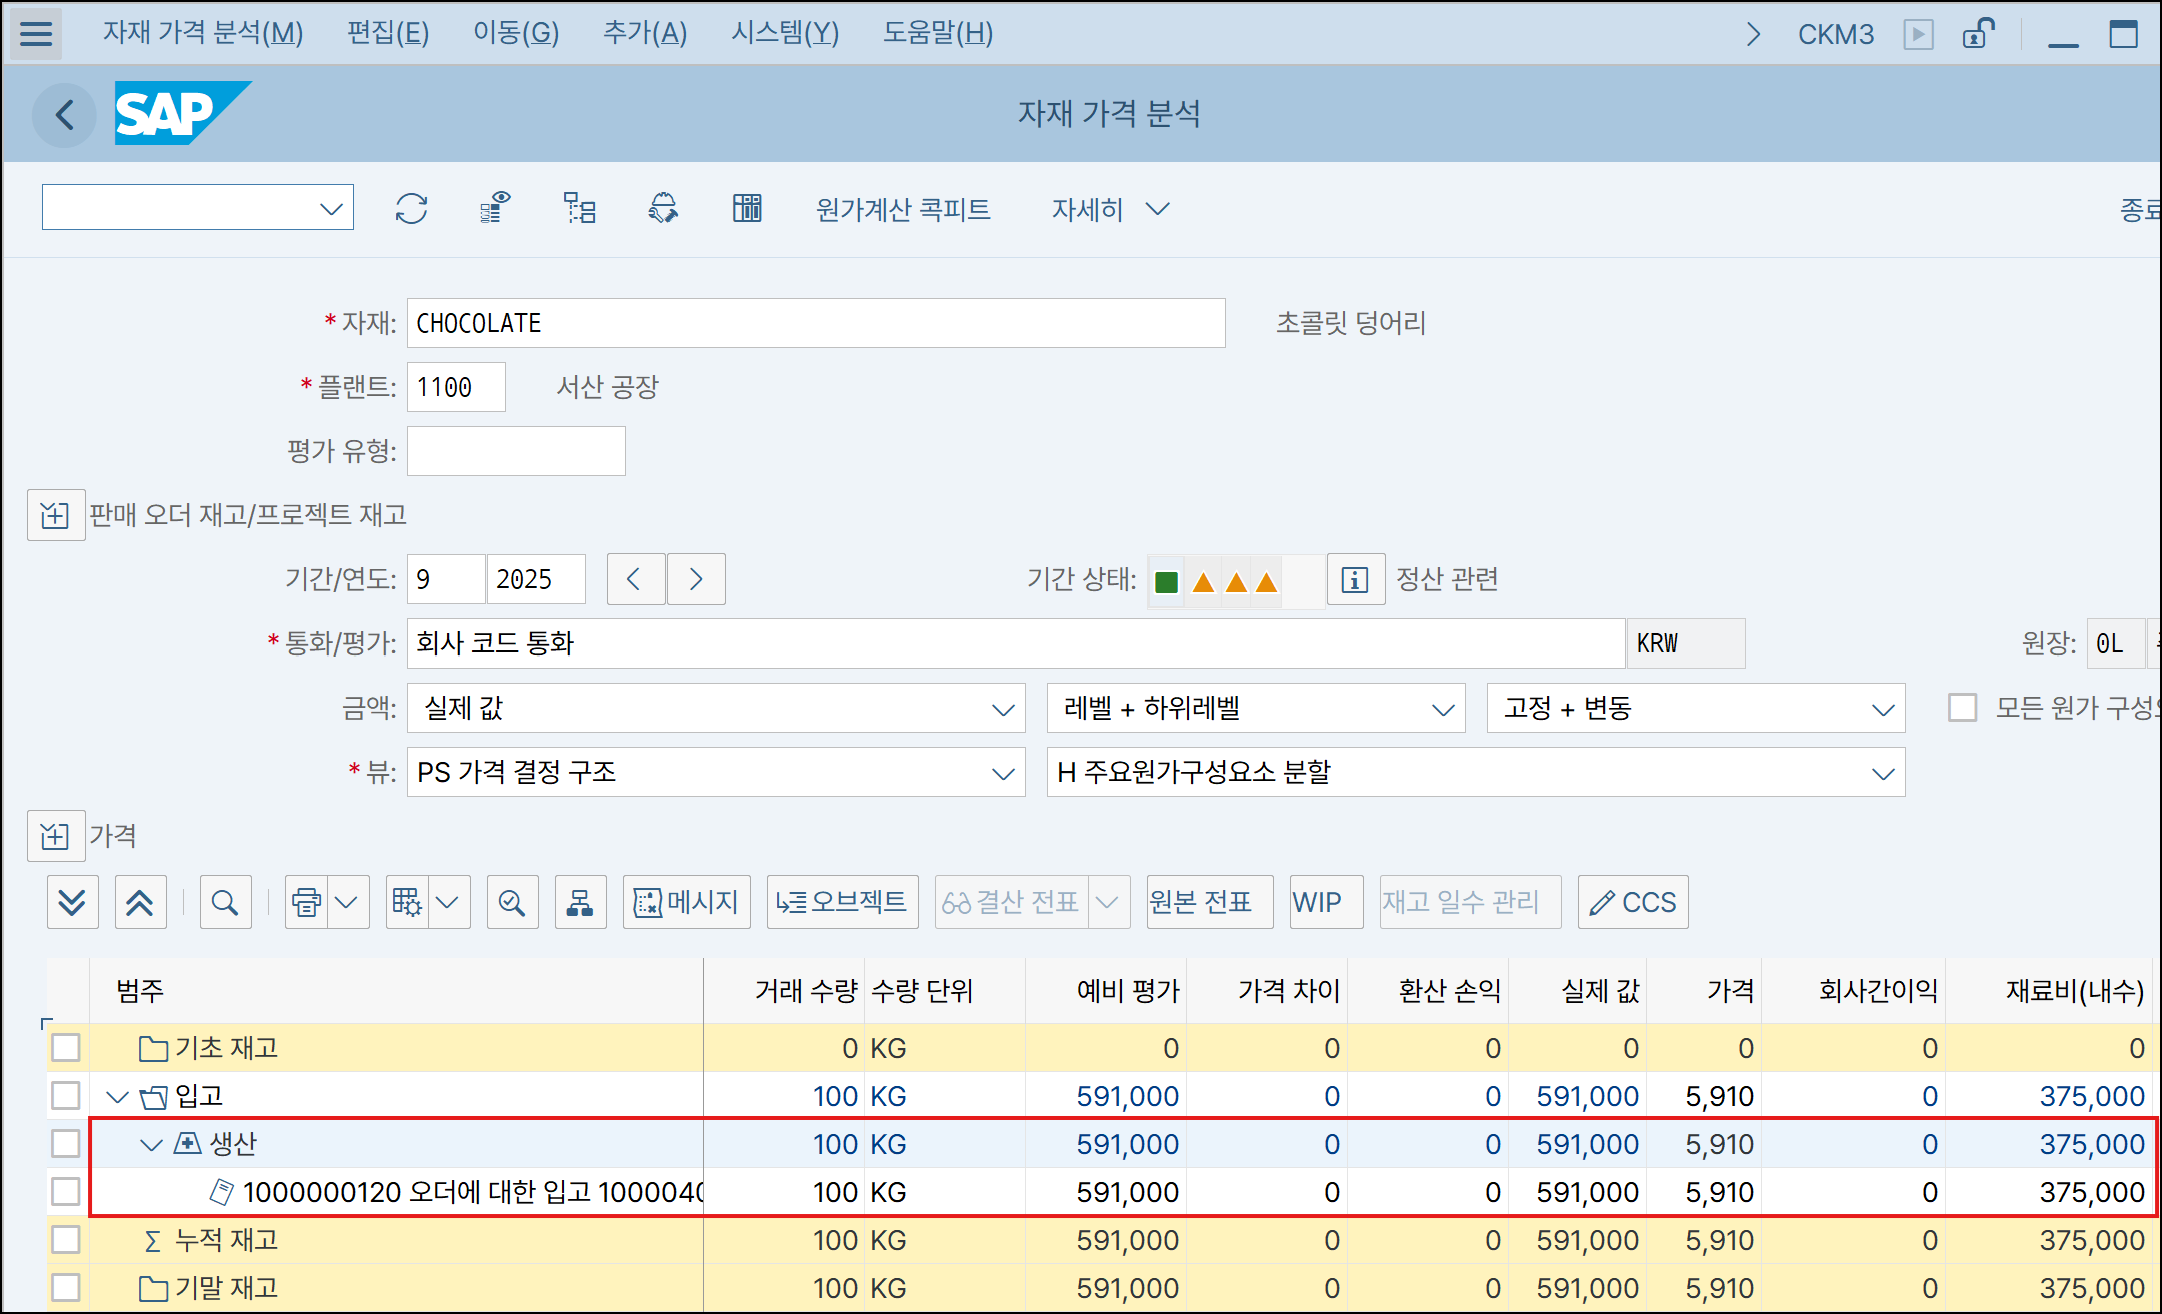This screenshot has height=1314, width=2162.
Task: Open the hierarchy structure toolbar icon
Action: [x=579, y=208]
